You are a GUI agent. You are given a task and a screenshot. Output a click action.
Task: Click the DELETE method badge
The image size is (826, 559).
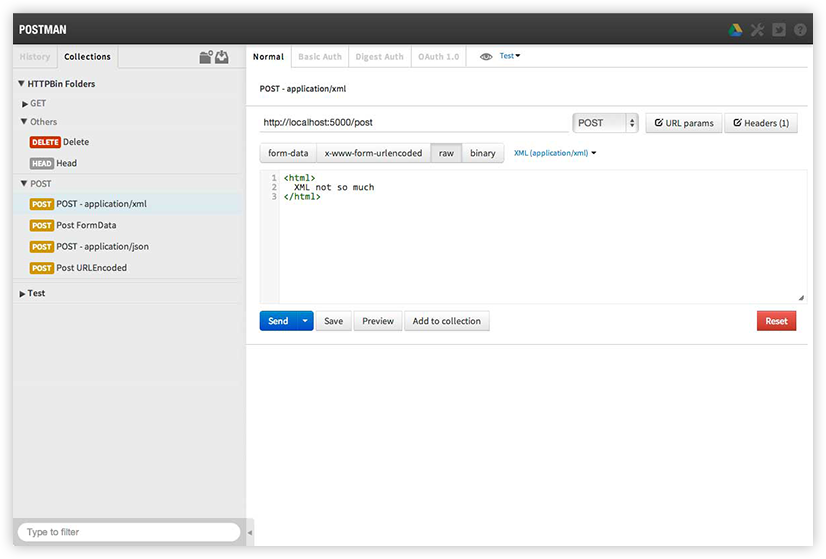(x=45, y=142)
